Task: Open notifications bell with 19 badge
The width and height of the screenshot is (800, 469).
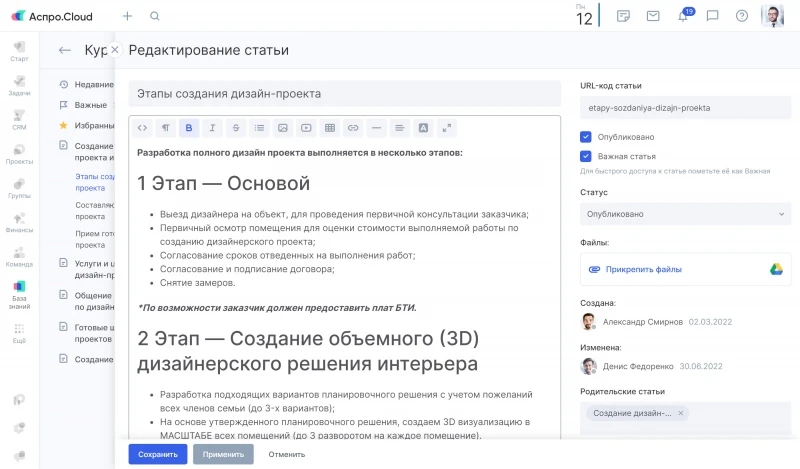Action: point(683,16)
